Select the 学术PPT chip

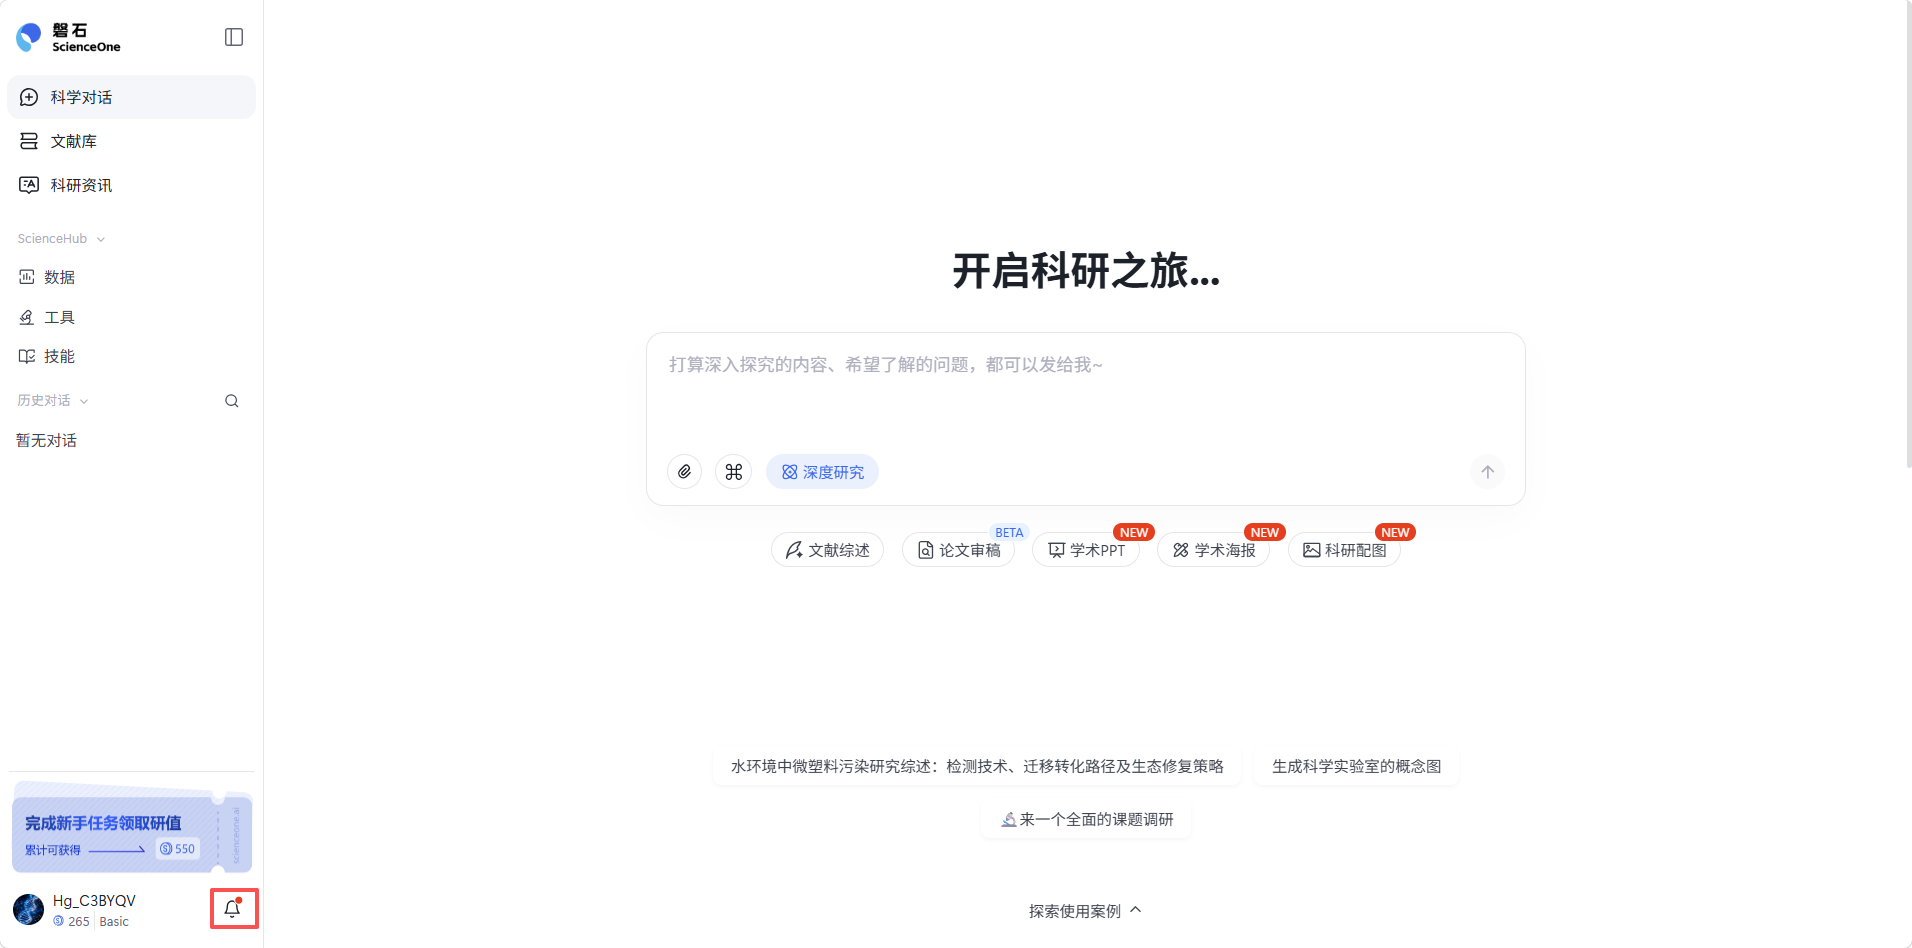coord(1086,550)
